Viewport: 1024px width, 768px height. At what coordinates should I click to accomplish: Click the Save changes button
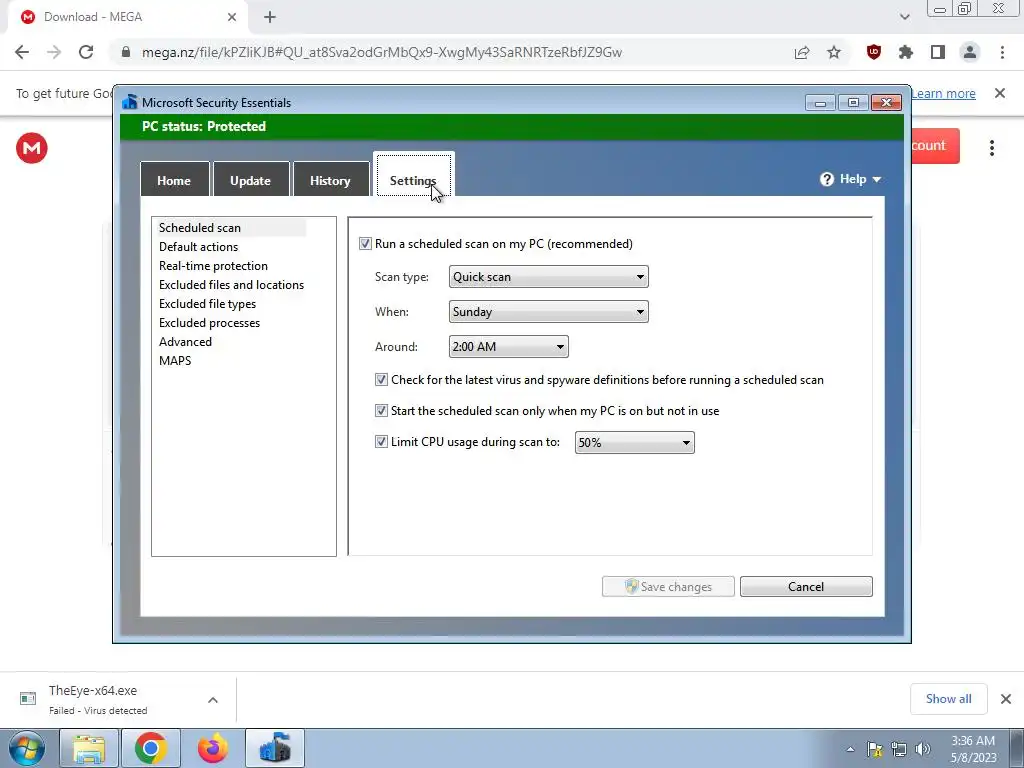pyautogui.click(x=668, y=586)
